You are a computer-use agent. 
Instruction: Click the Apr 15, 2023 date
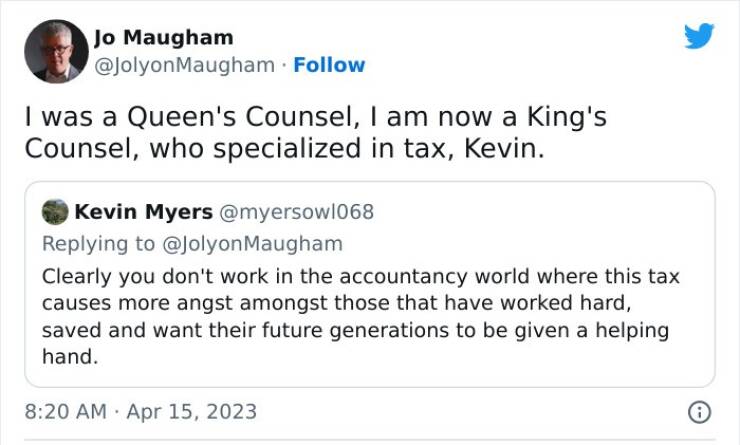tap(191, 411)
